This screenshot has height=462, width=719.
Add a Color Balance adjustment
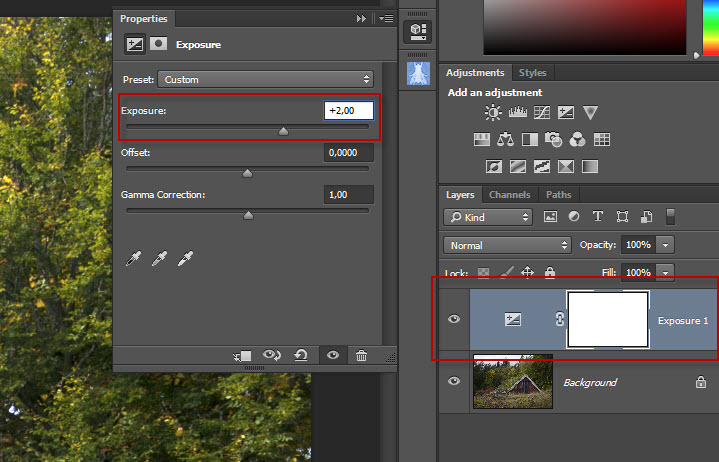point(506,139)
